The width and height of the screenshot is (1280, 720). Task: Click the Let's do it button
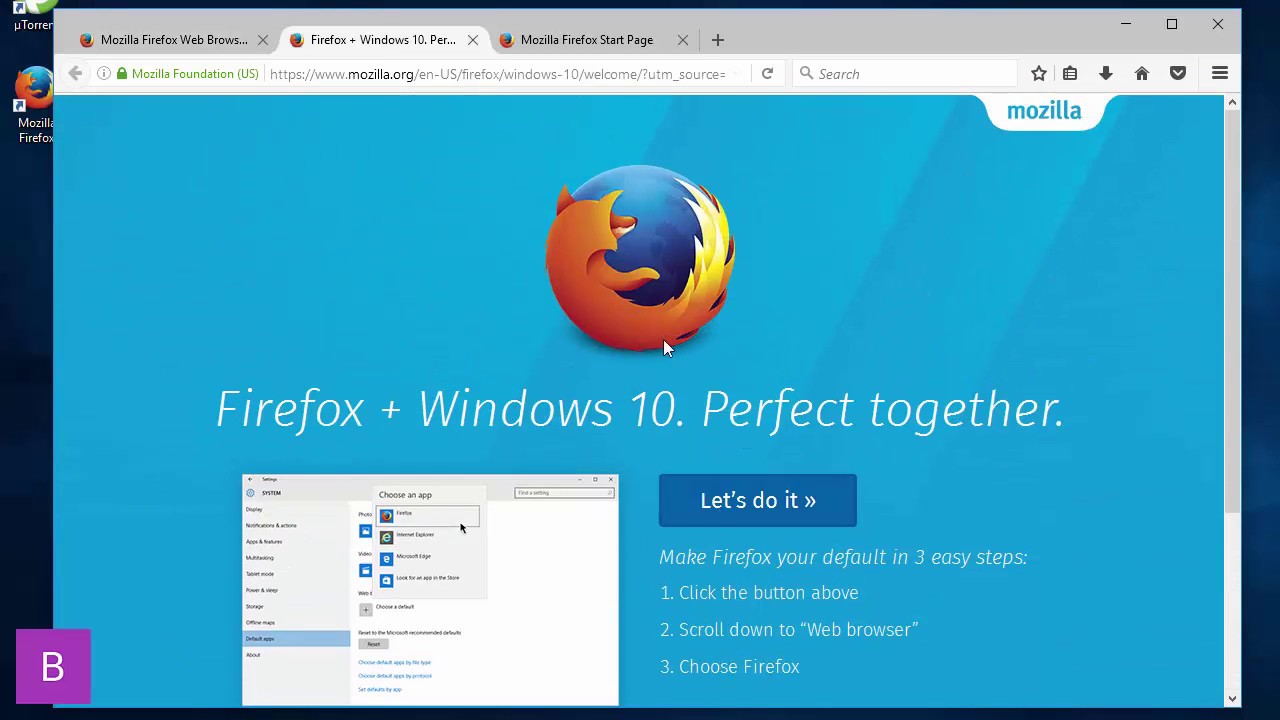[x=758, y=500]
